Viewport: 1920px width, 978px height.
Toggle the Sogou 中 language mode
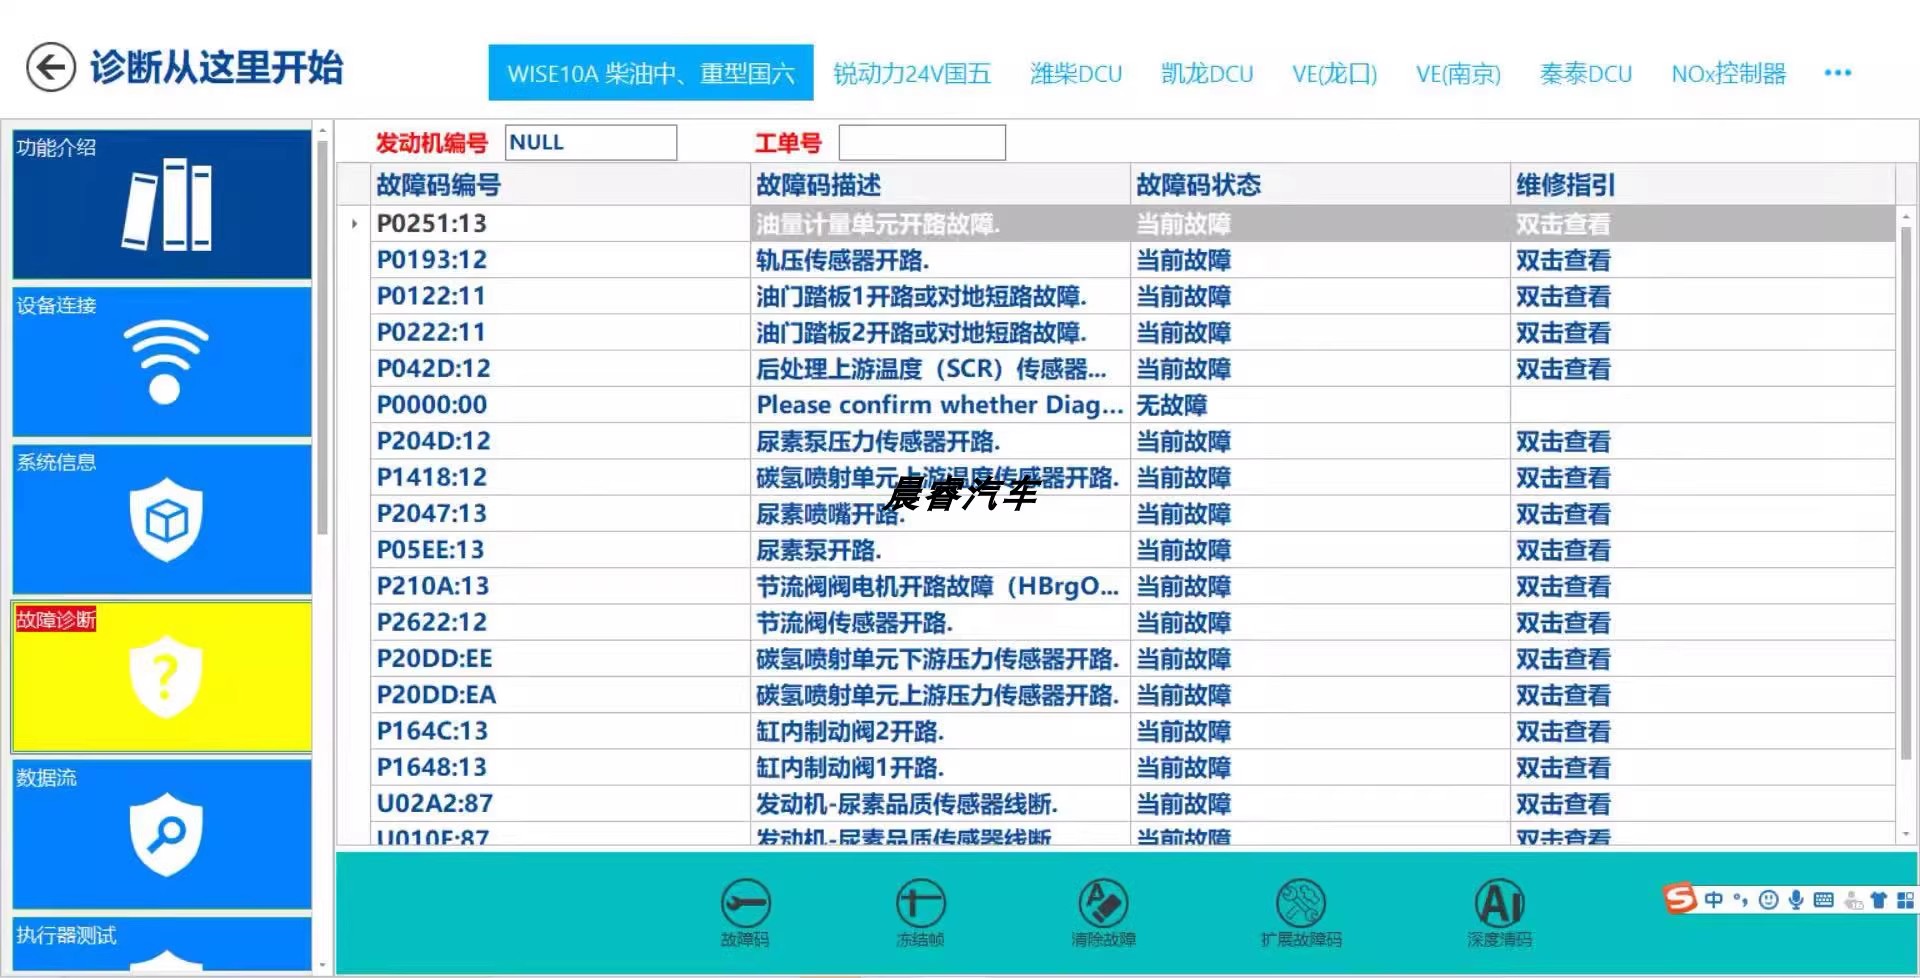(x=1714, y=900)
